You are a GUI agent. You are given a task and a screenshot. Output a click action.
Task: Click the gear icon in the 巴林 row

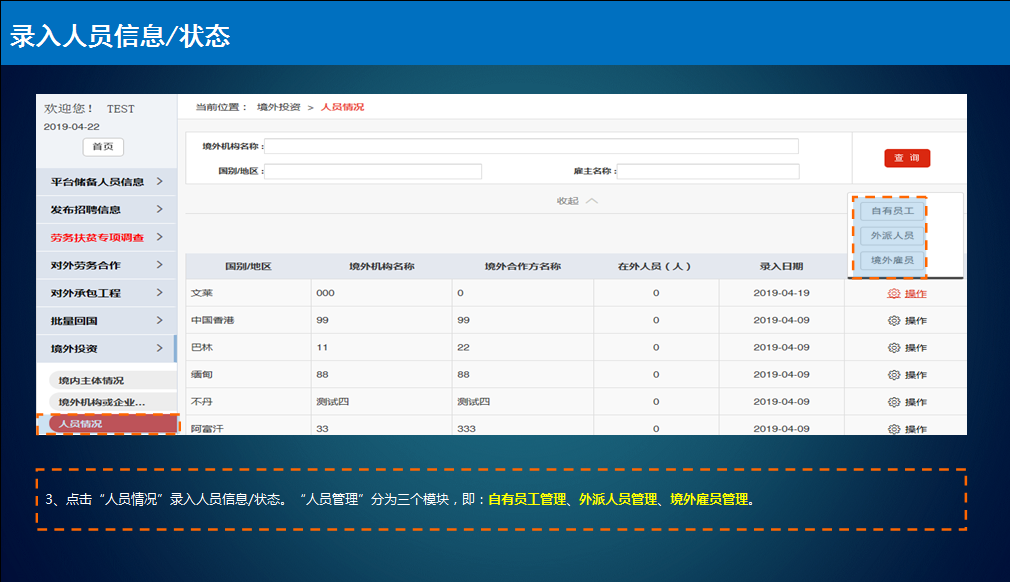(894, 348)
